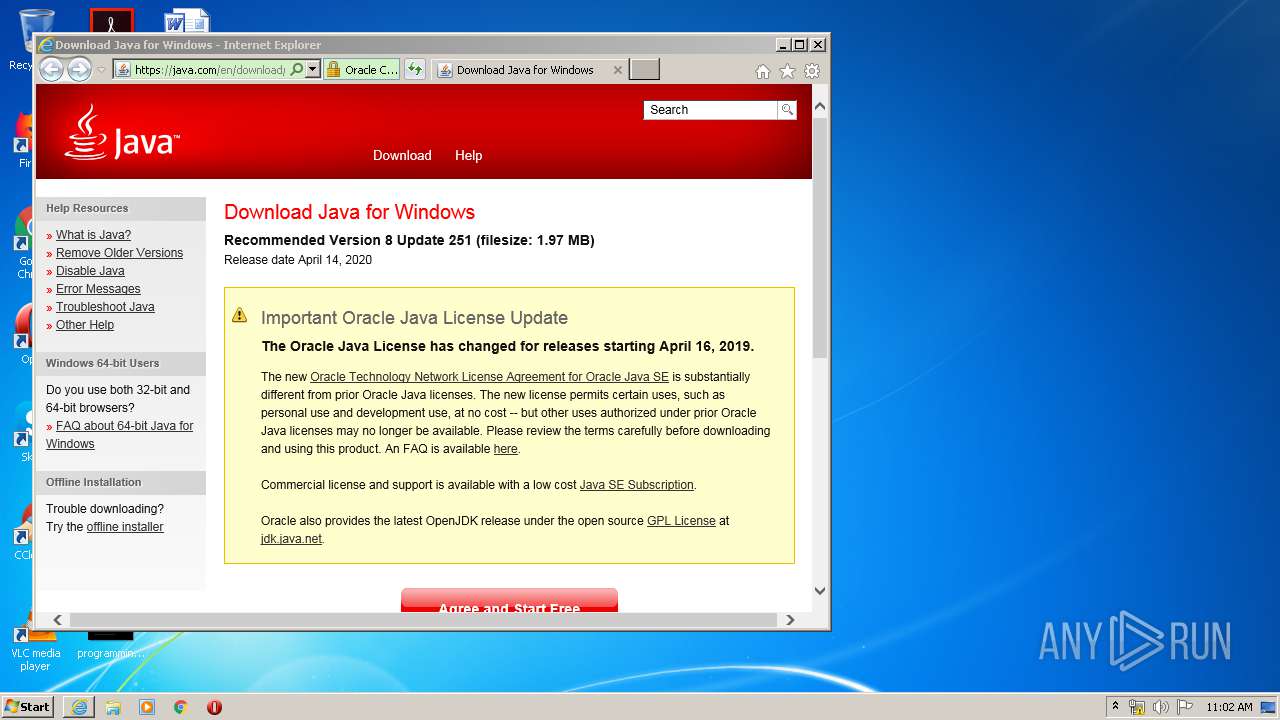Open the Other Help link
This screenshot has width=1280, height=720.
pyautogui.click(x=85, y=325)
